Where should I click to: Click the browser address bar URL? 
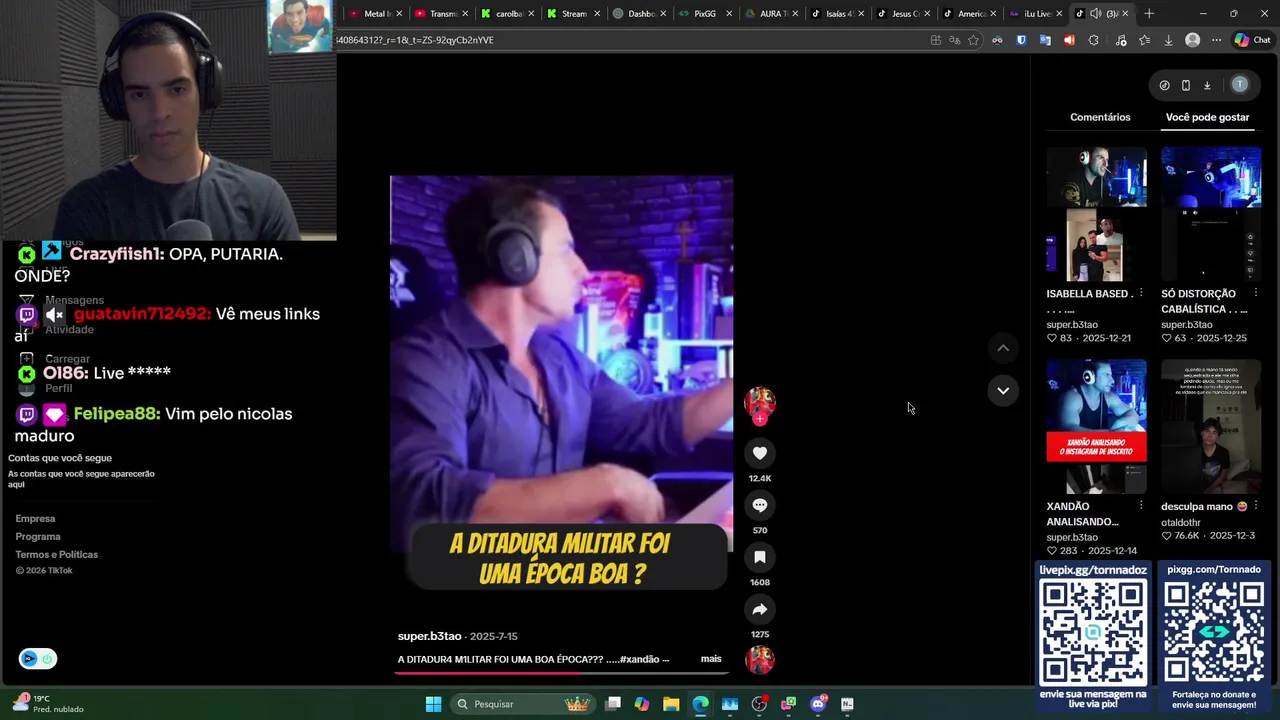point(414,40)
